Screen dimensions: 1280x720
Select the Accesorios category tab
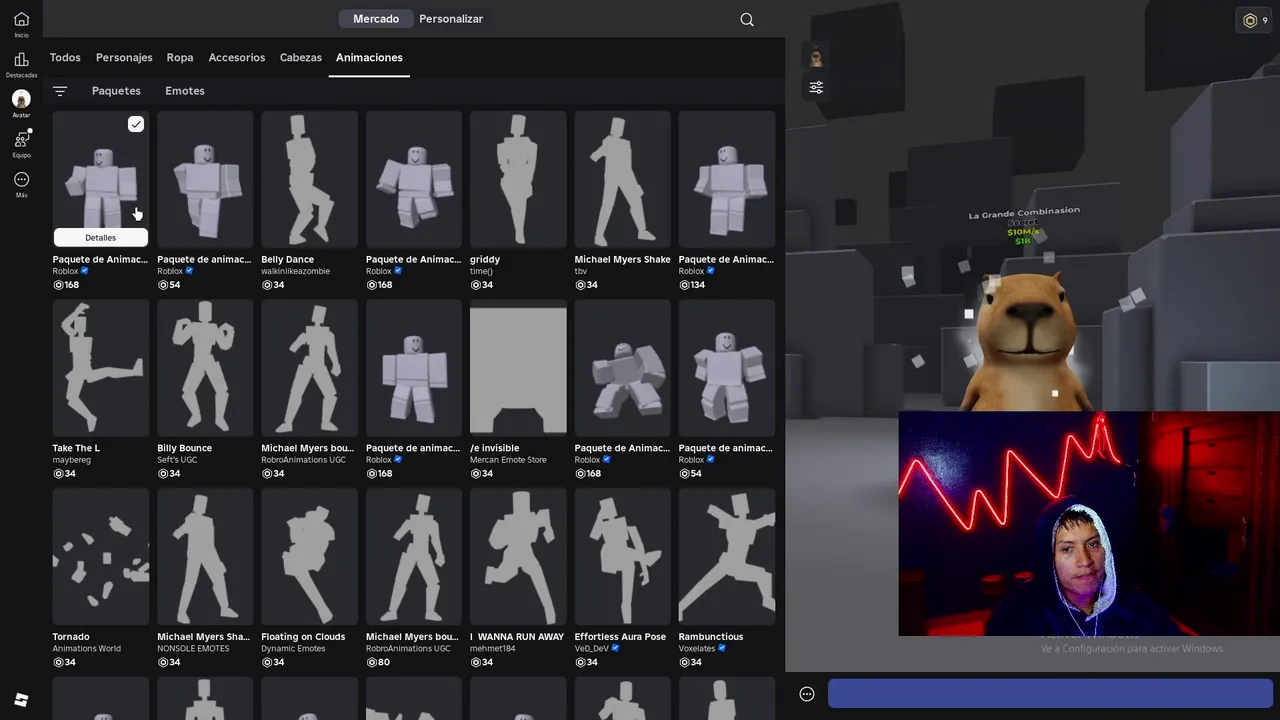[x=237, y=58]
